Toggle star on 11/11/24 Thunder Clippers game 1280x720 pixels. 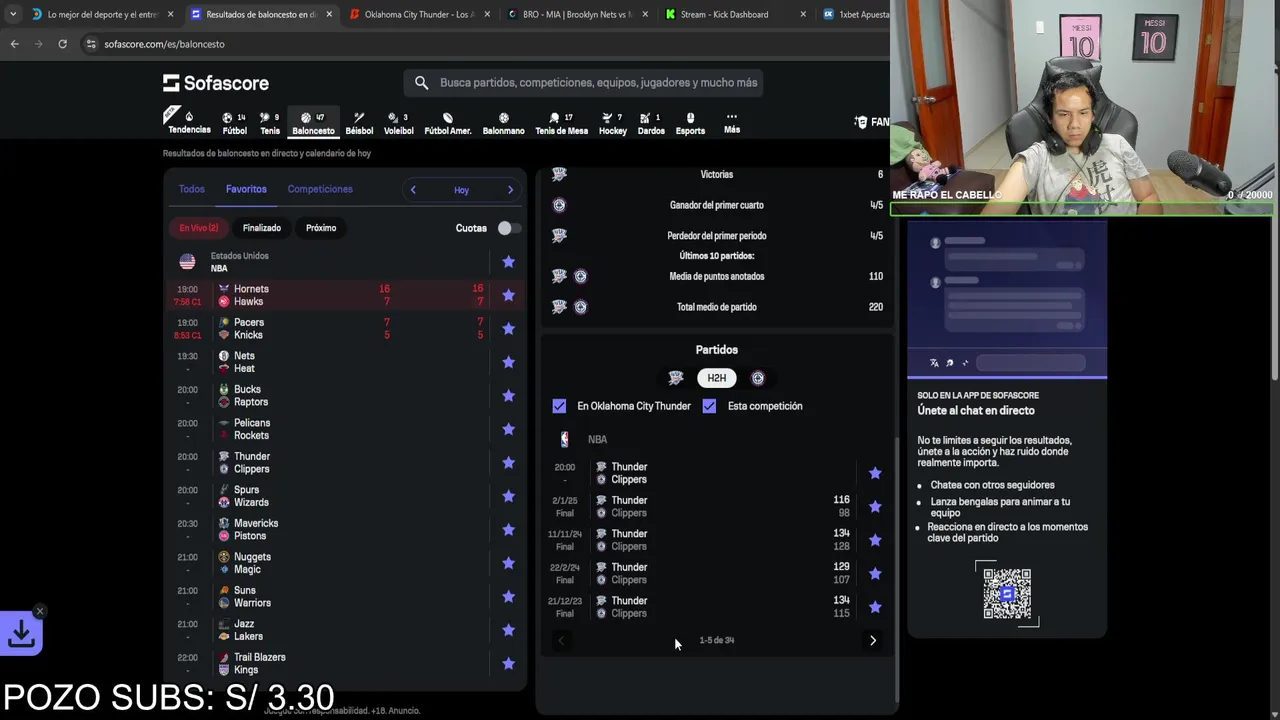(875, 540)
